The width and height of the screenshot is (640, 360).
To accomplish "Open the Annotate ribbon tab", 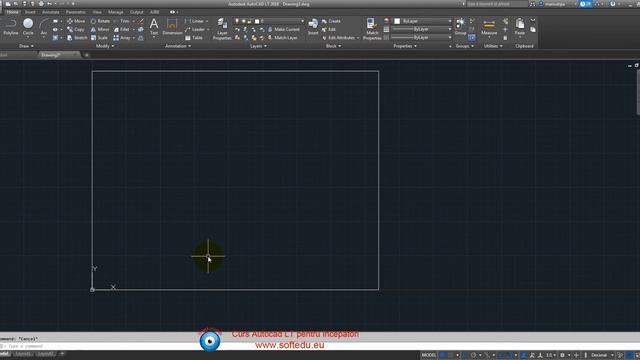I will click(x=51, y=12).
